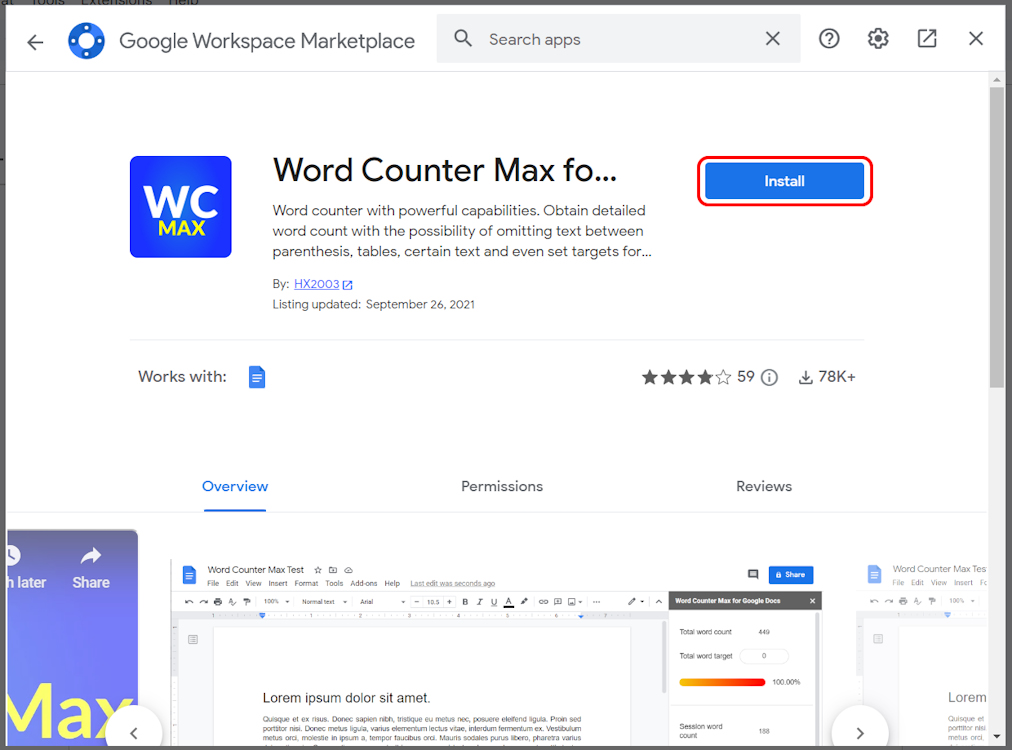Select the Overview tab
Viewport: 1012px width, 750px height.
(x=234, y=487)
